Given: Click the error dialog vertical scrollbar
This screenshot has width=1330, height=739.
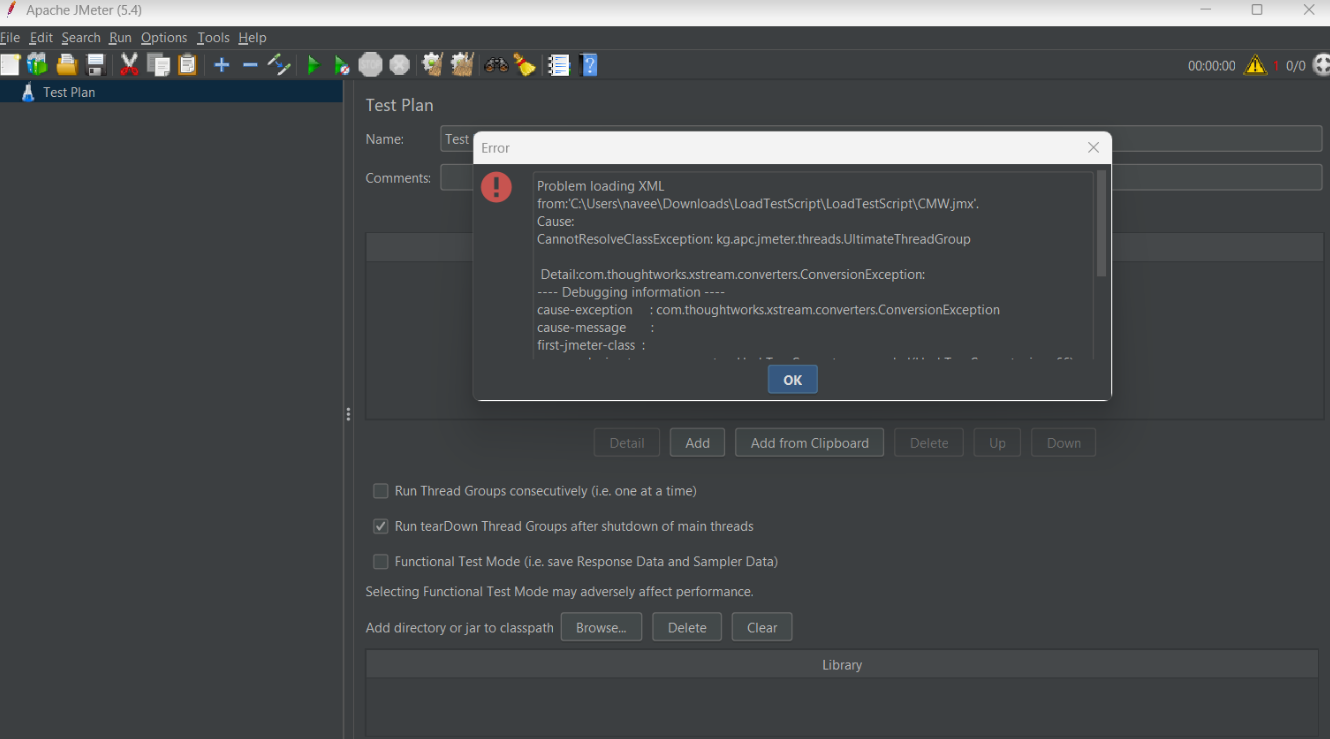Looking at the screenshot, I should [x=1102, y=223].
